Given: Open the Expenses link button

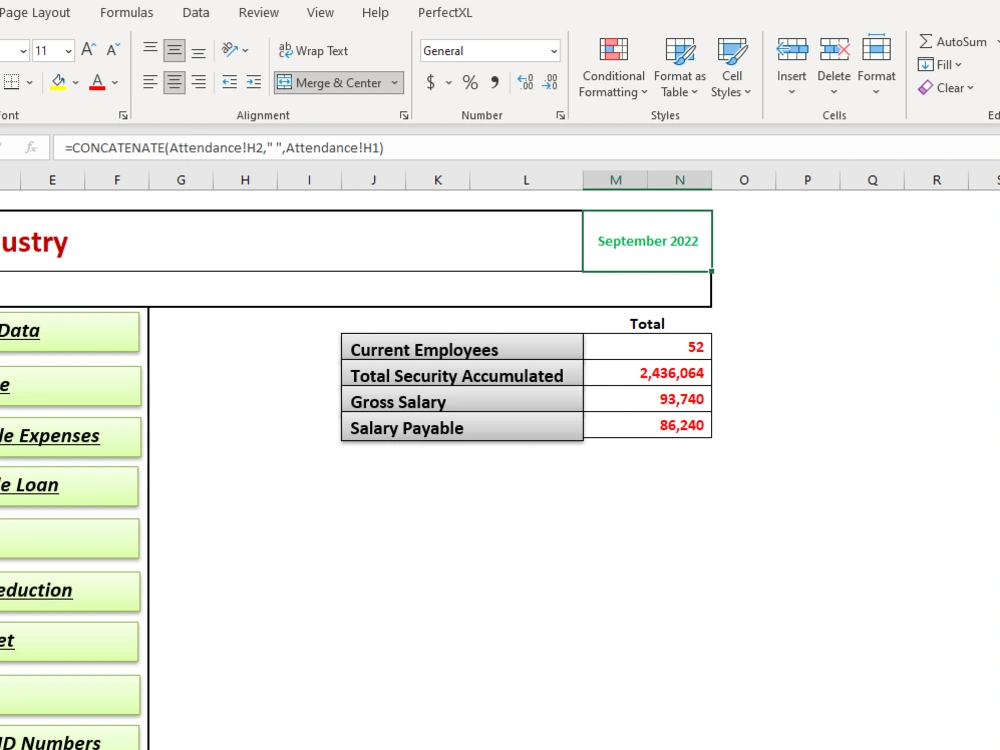Looking at the screenshot, I should [69, 437].
